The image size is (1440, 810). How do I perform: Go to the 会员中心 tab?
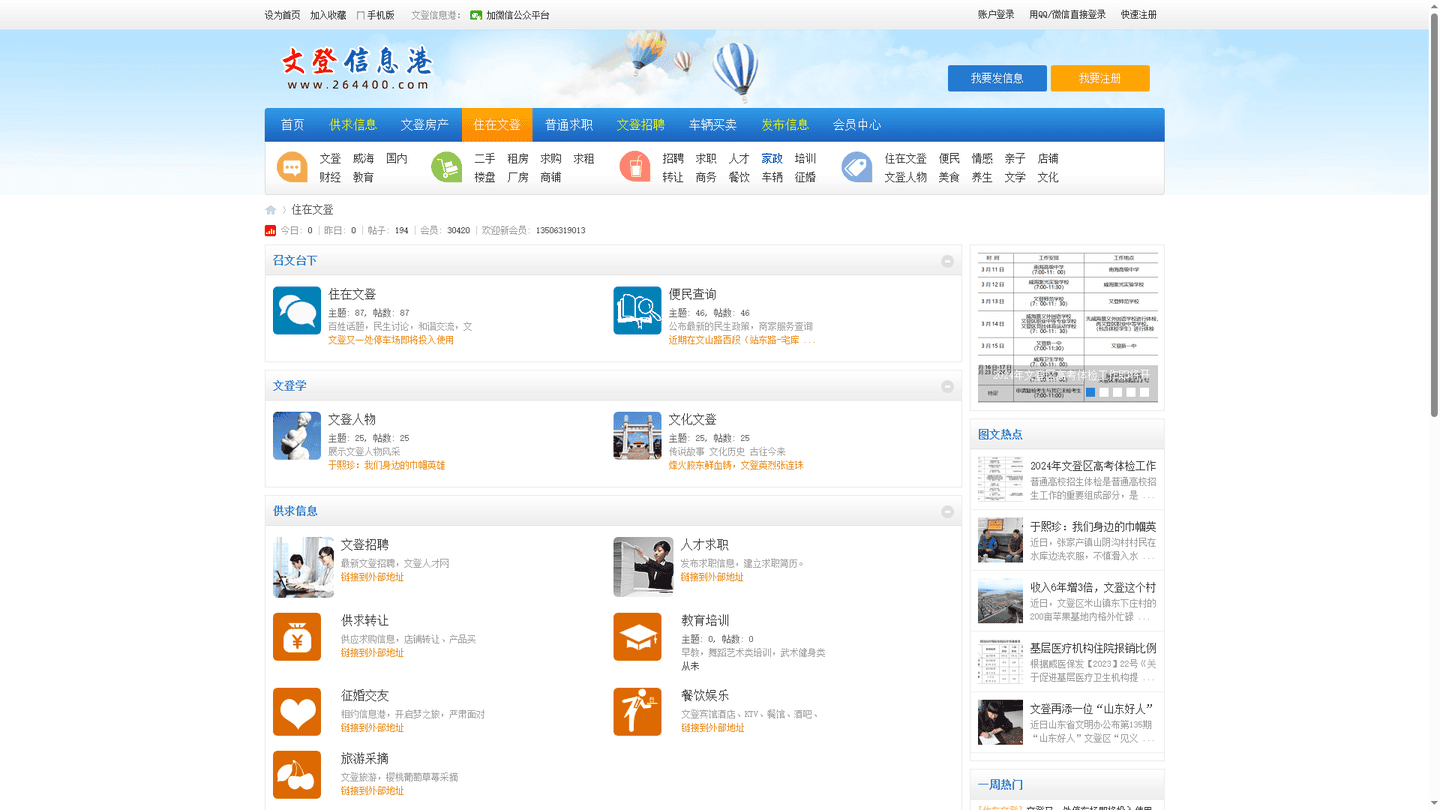pos(857,125)
